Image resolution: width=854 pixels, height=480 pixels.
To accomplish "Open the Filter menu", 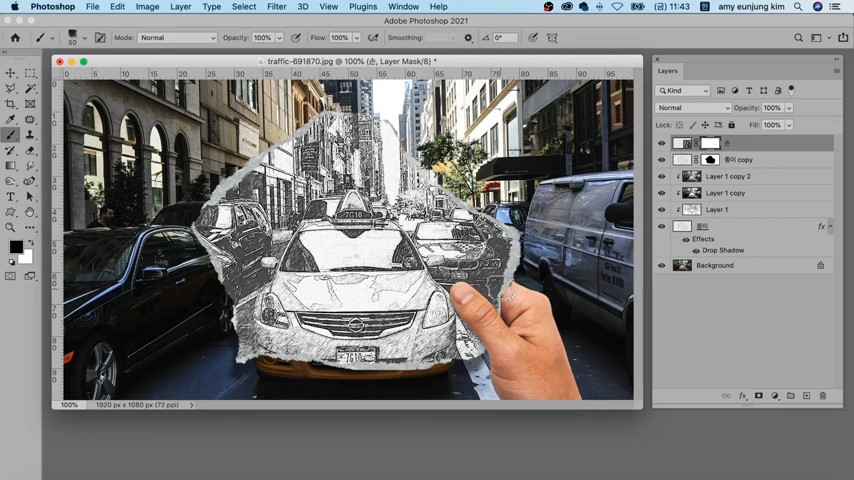I will click(x=276, y=7).
